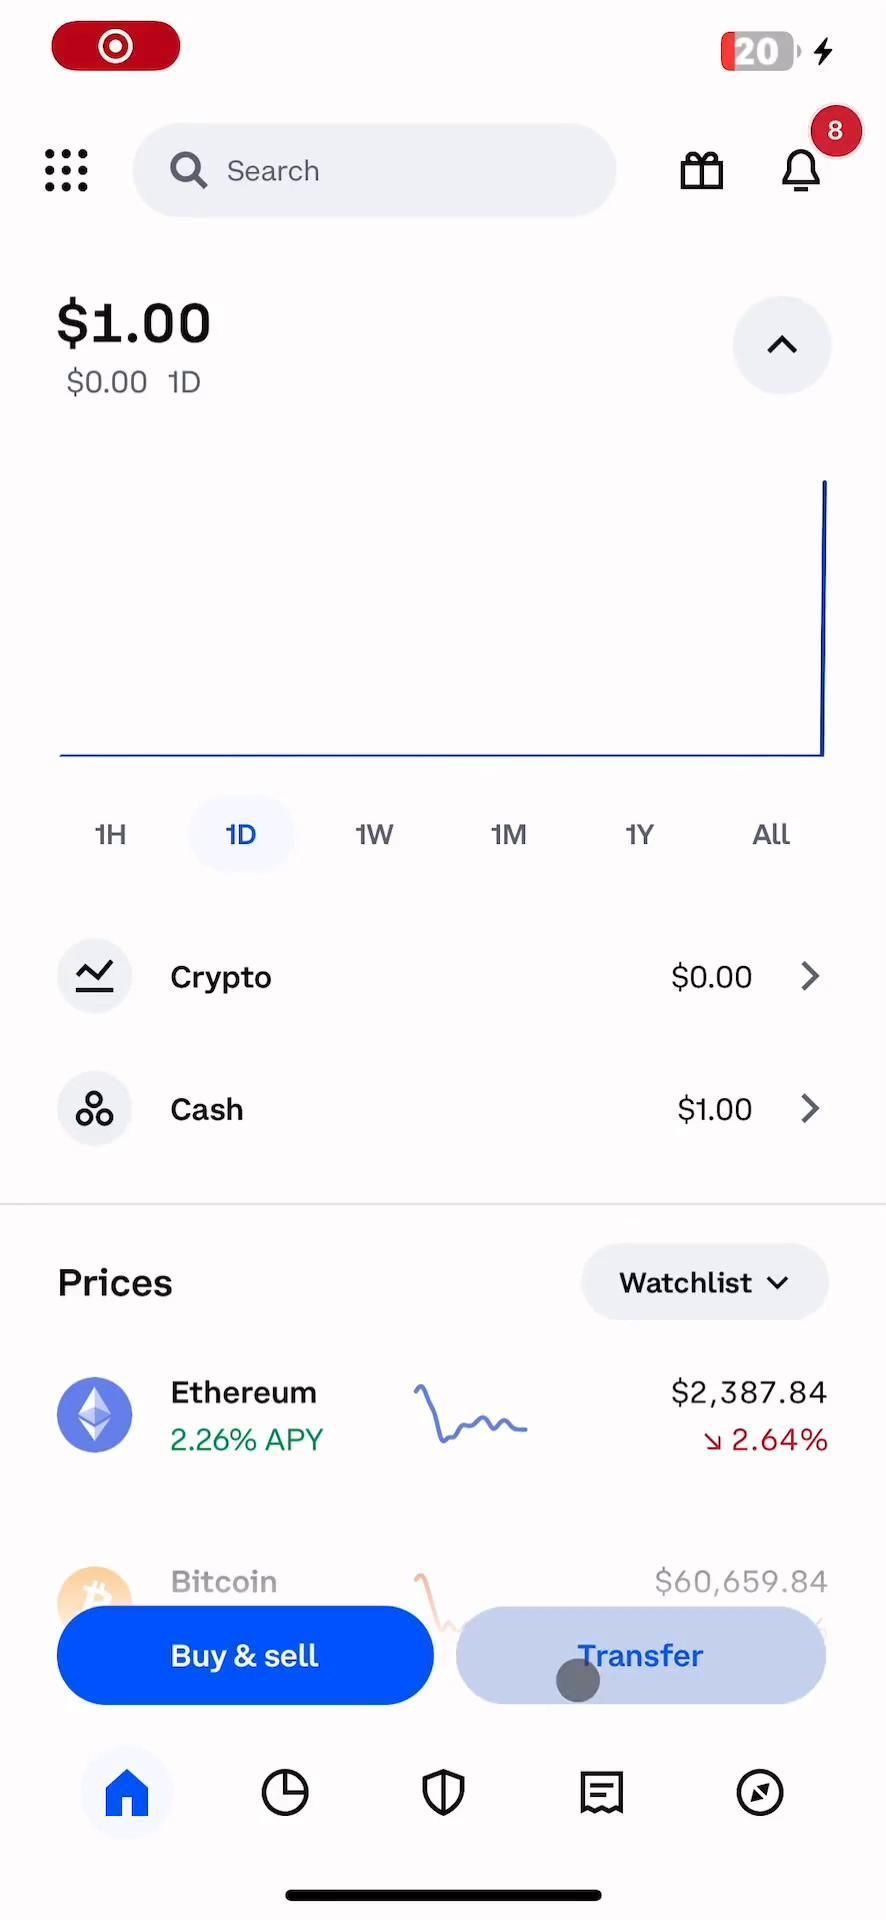Select the 1H time range
The image size is (886, 1920).
[x=110, y=834]
